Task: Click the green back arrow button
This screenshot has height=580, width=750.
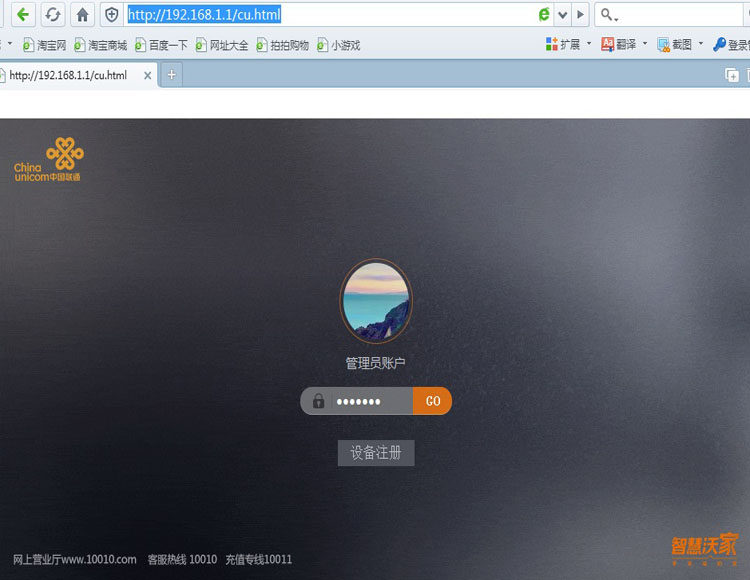Action: (x=22, y=15)
